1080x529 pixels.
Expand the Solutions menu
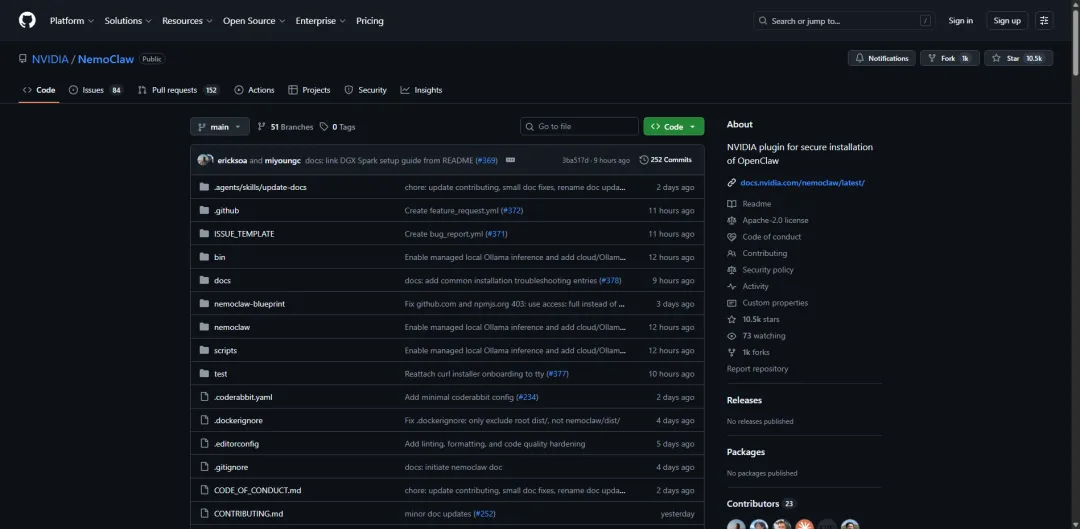coord(128,21)
